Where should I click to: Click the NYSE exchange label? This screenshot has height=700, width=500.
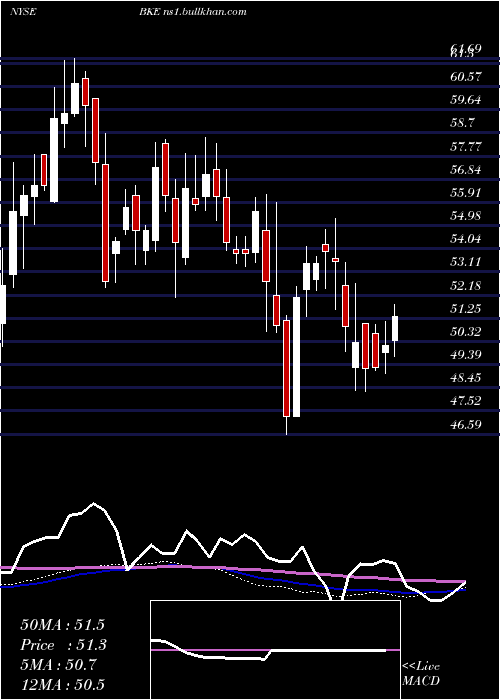tap(23, 12)
